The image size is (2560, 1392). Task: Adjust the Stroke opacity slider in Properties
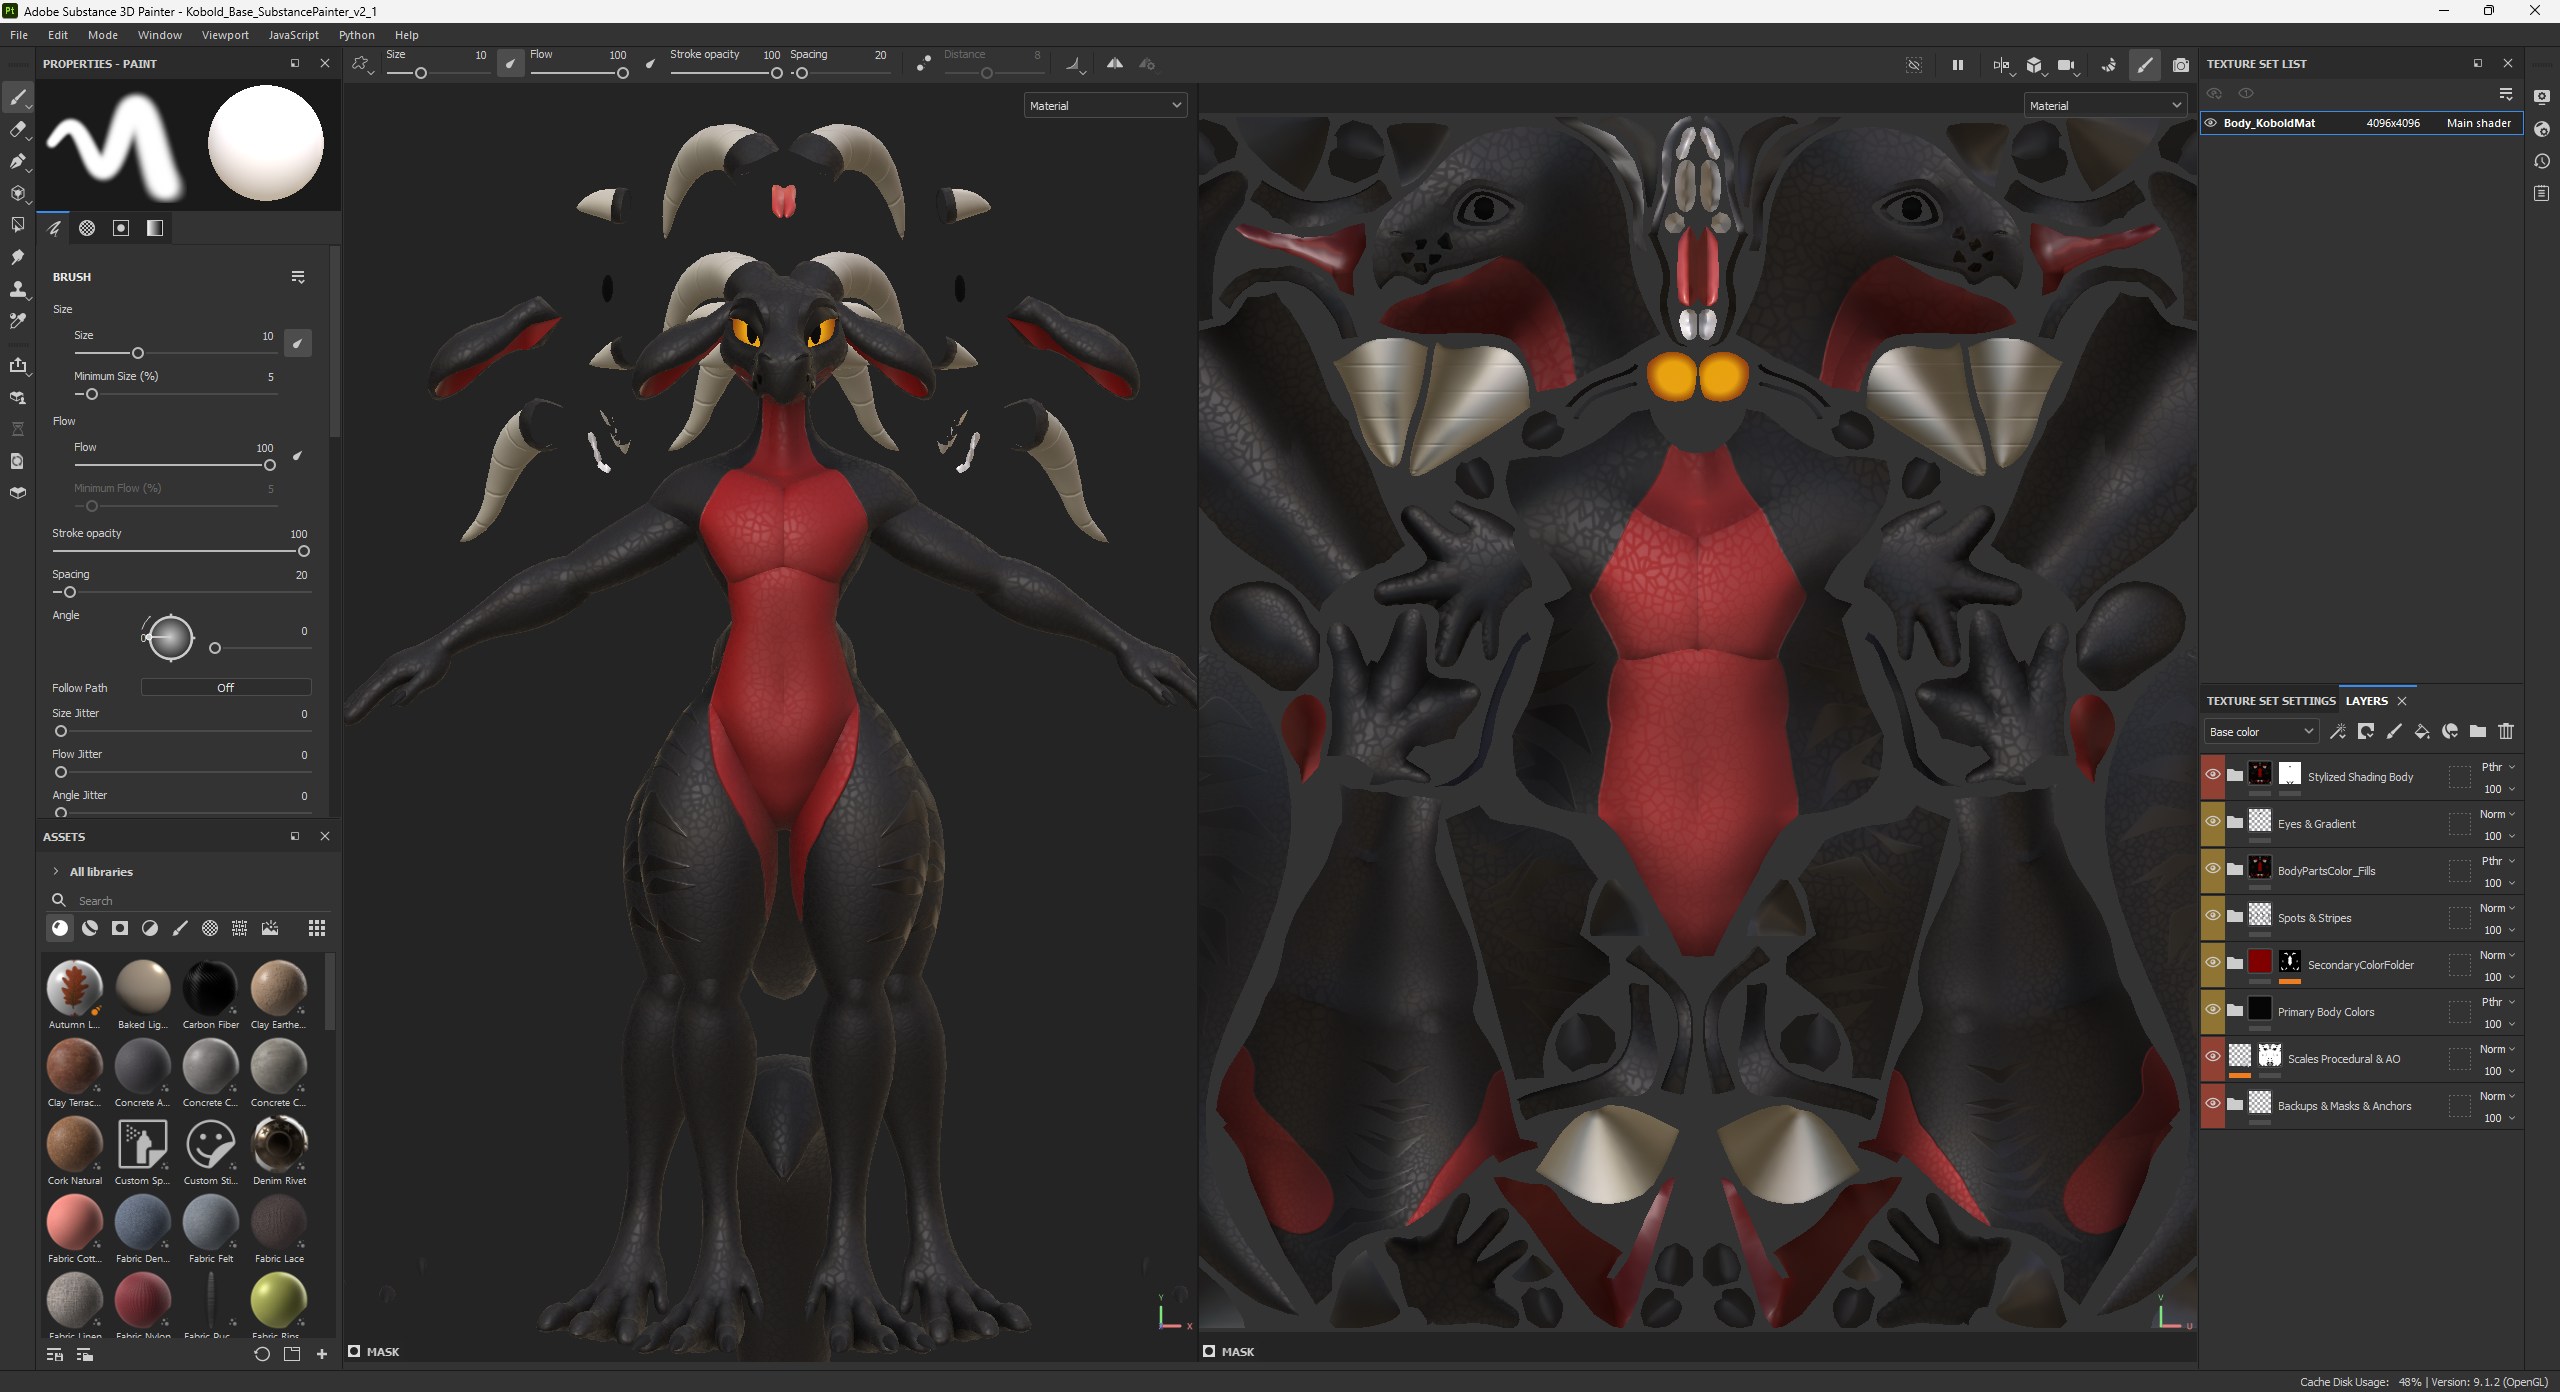304,551
